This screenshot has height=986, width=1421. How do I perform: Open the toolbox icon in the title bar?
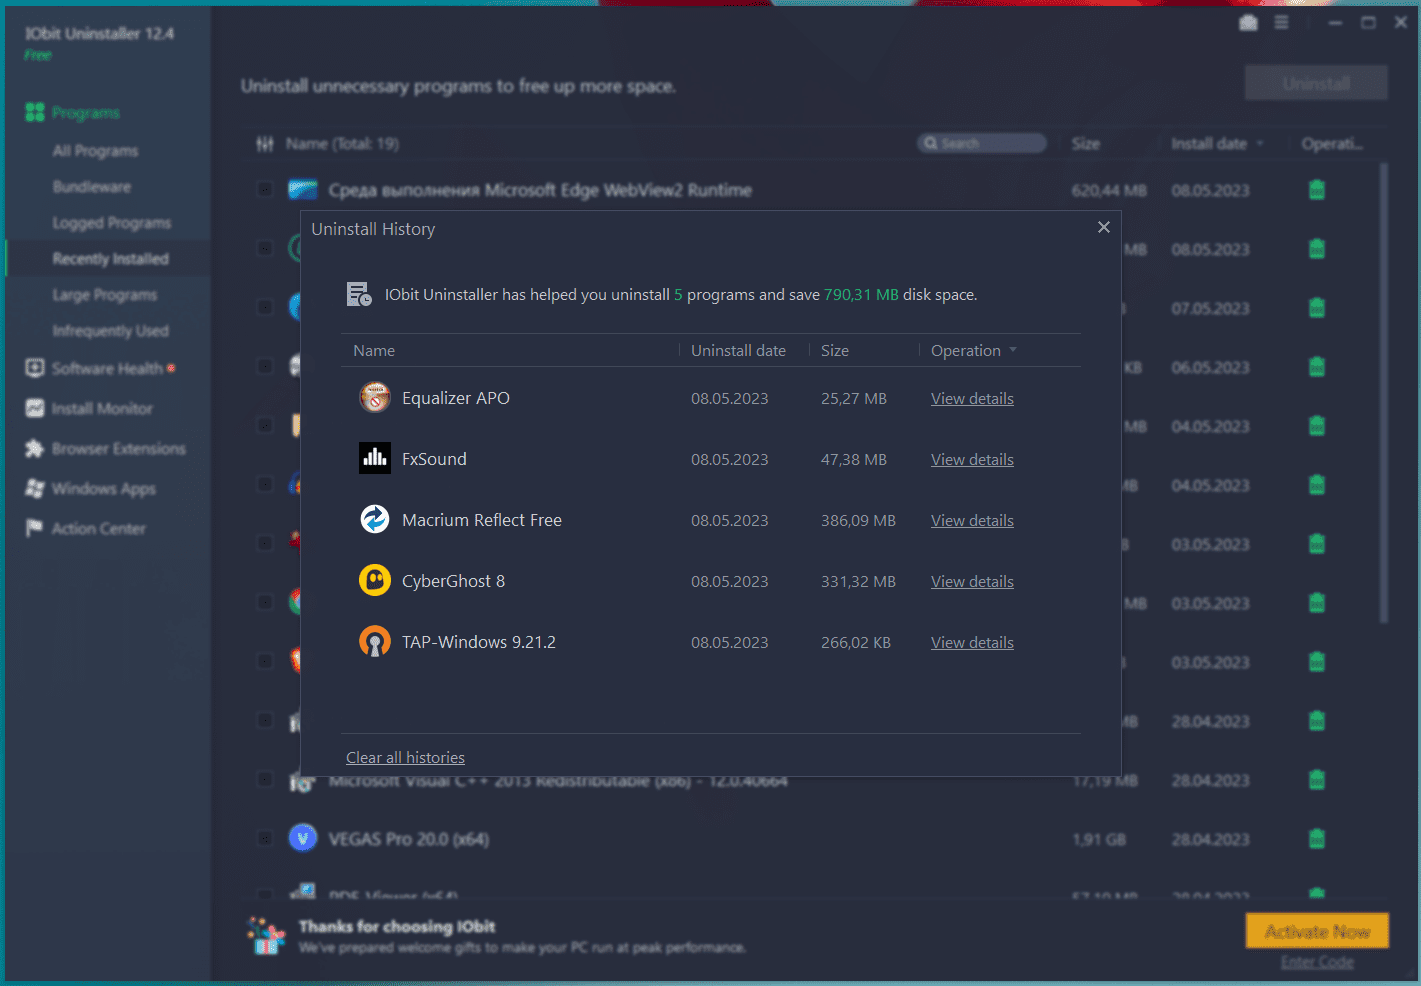1248,23
